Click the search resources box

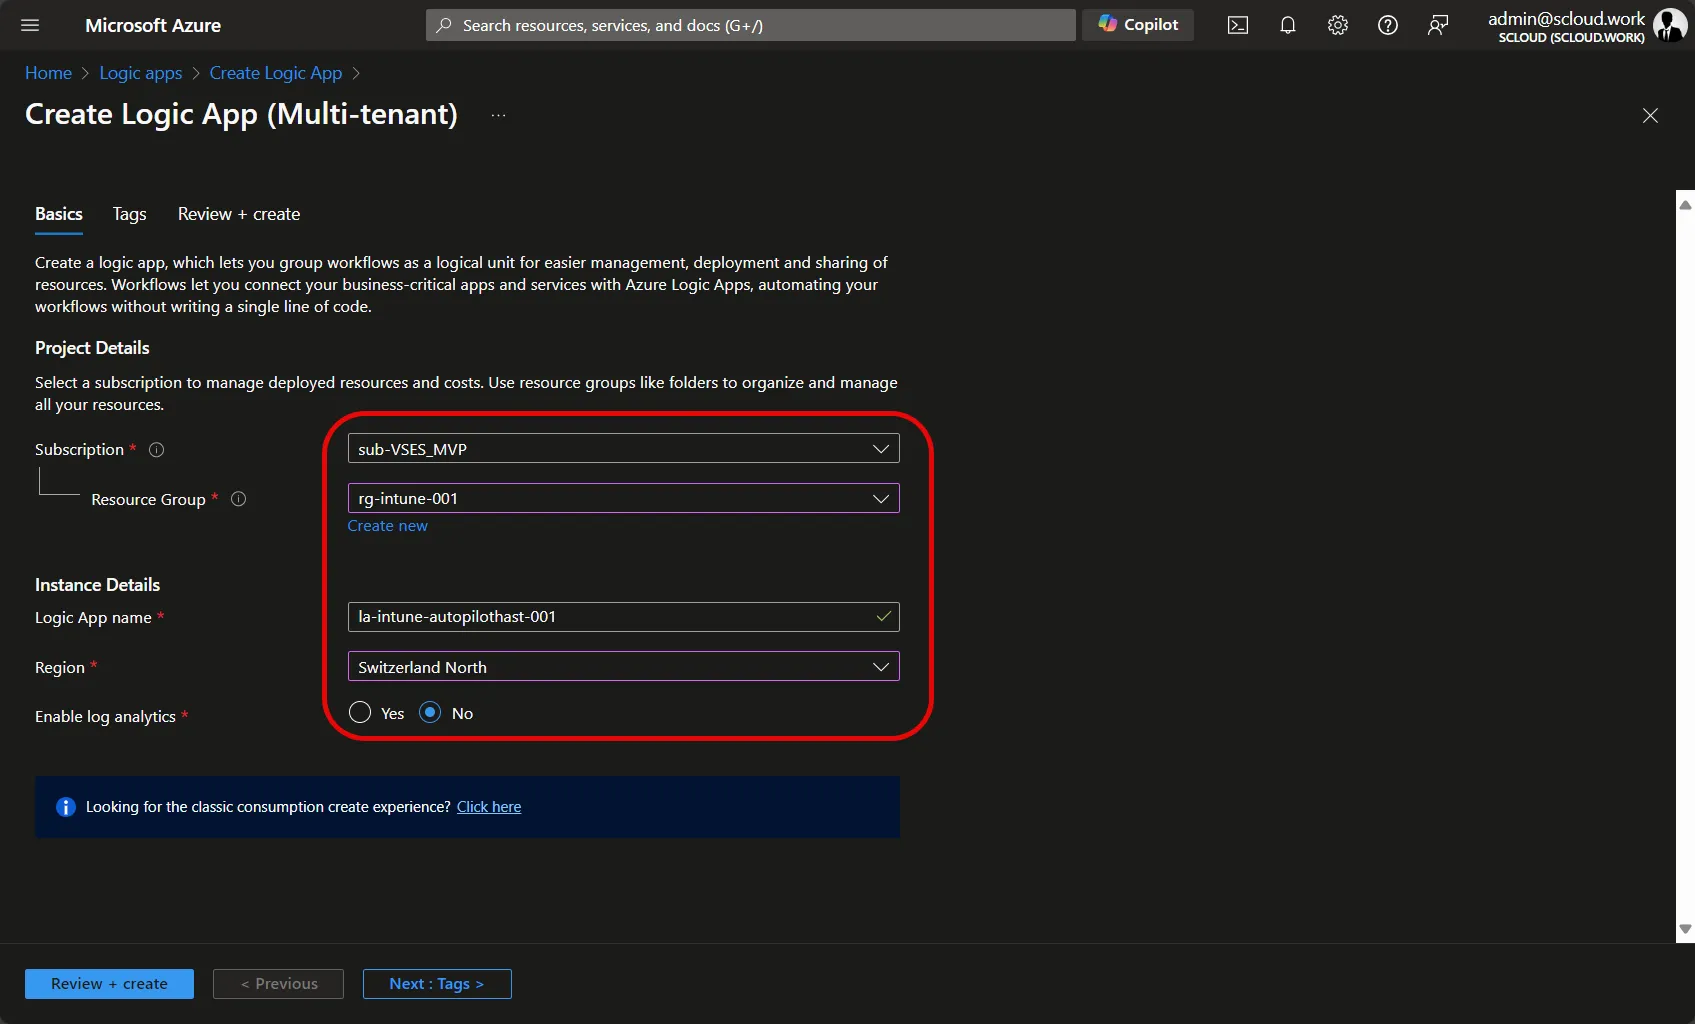751,25
